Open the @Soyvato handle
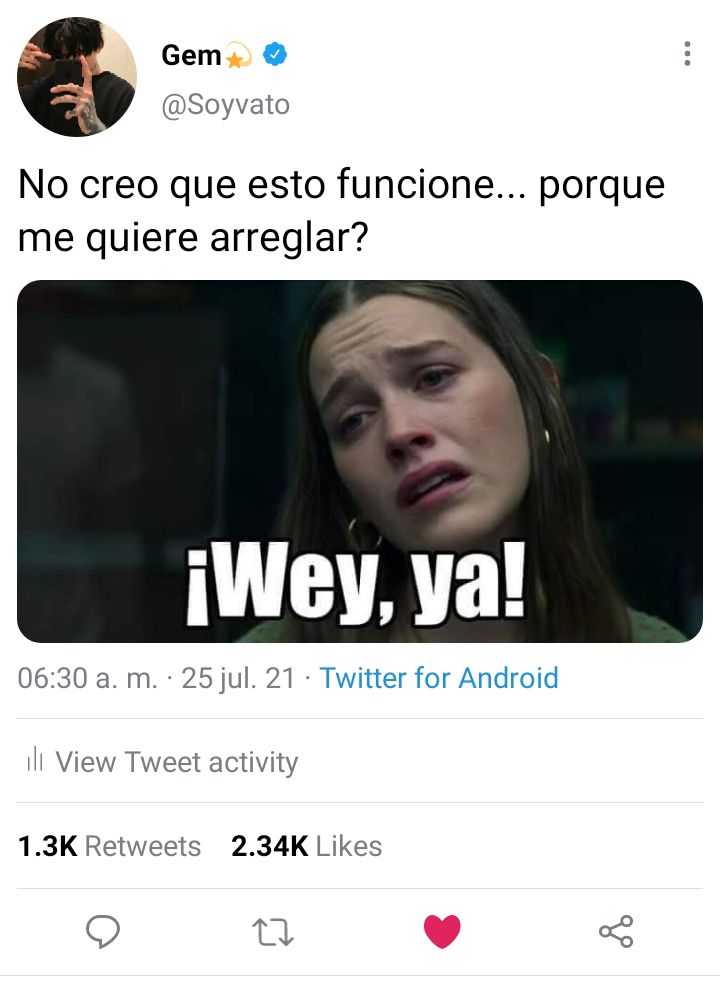 (226, 104)
